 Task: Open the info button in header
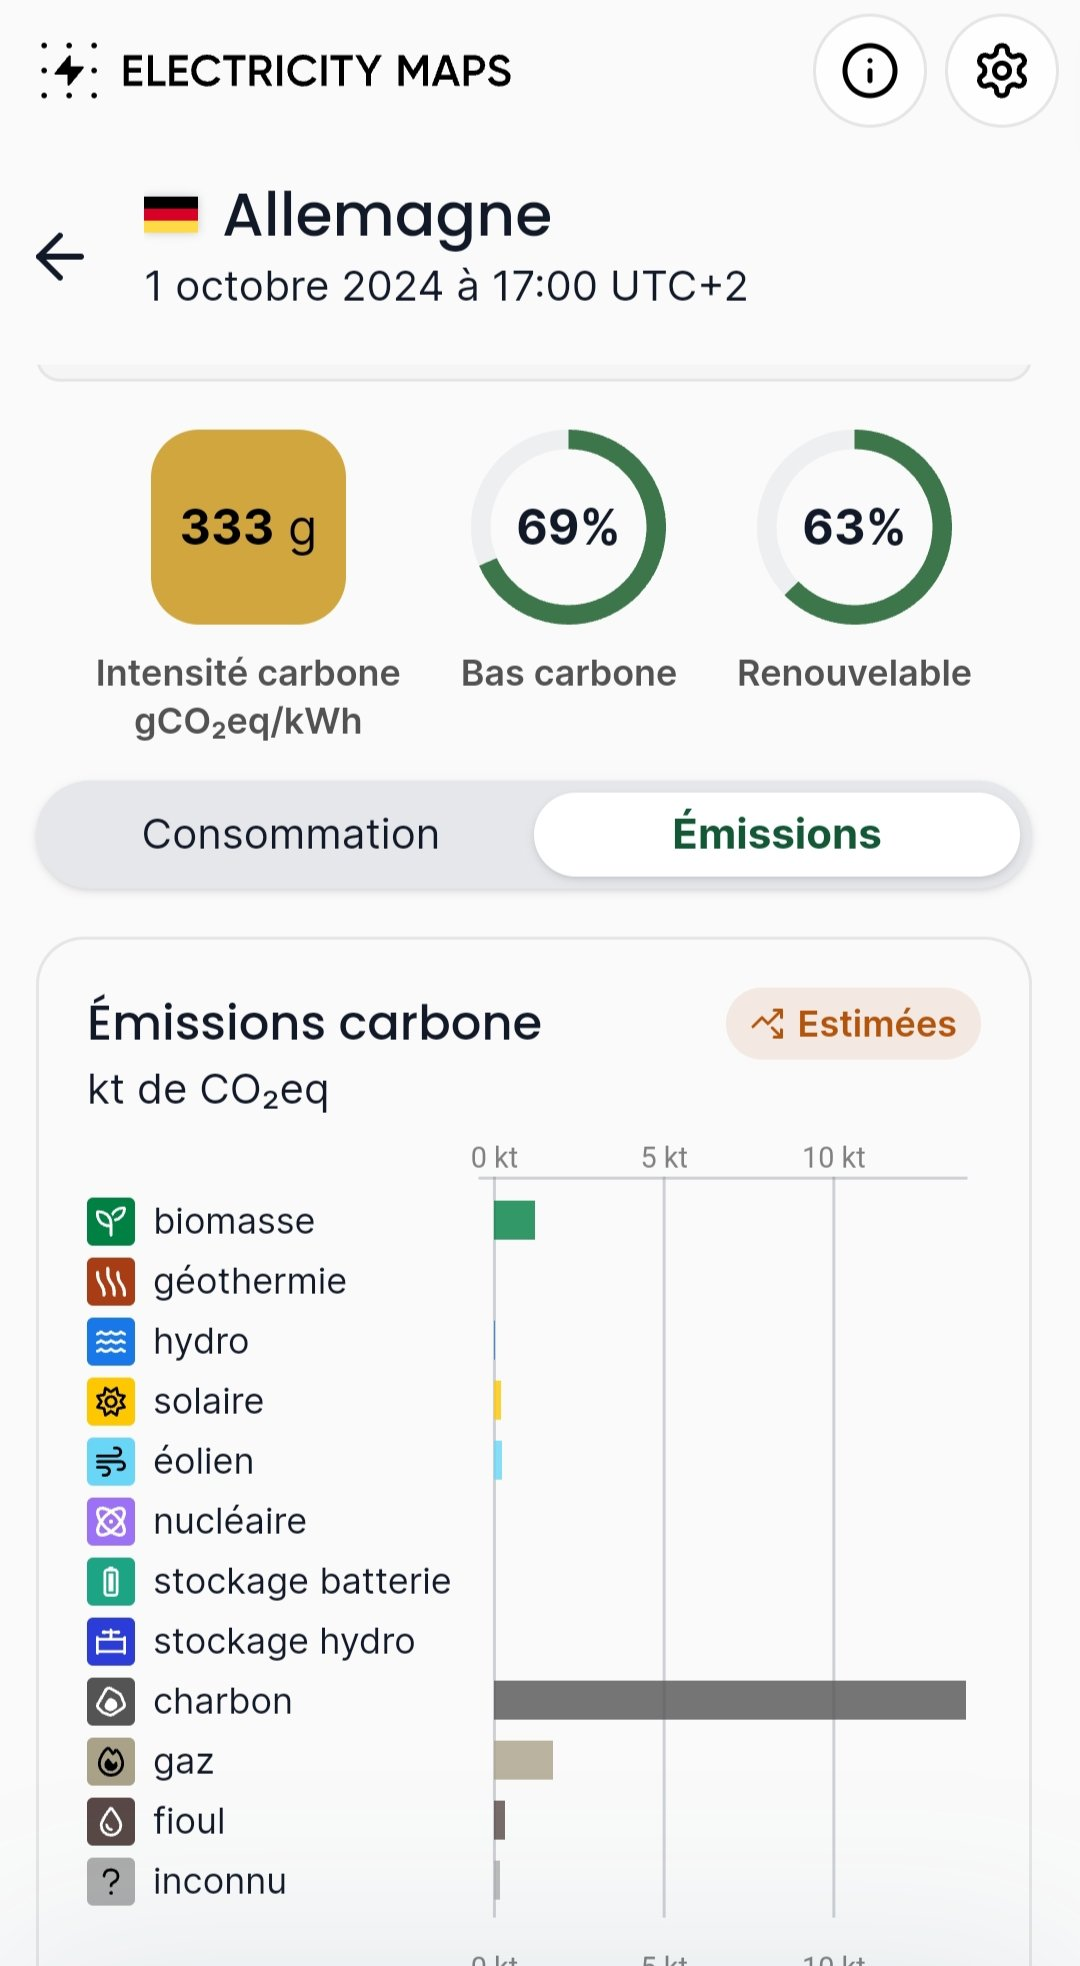tap(869, 71)
